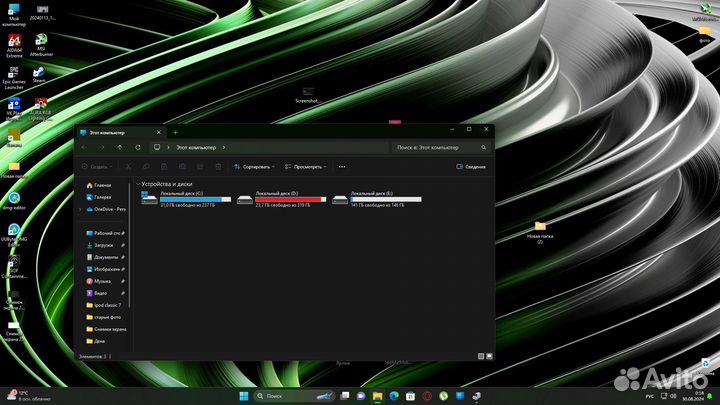Collapse the Устройства и диски group

click(138, 184)
